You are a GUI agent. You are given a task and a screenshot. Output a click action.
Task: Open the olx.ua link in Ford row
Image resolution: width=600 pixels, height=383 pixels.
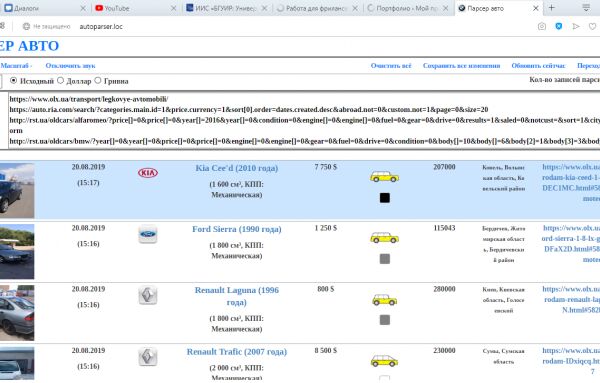click(x=571, y=244)
